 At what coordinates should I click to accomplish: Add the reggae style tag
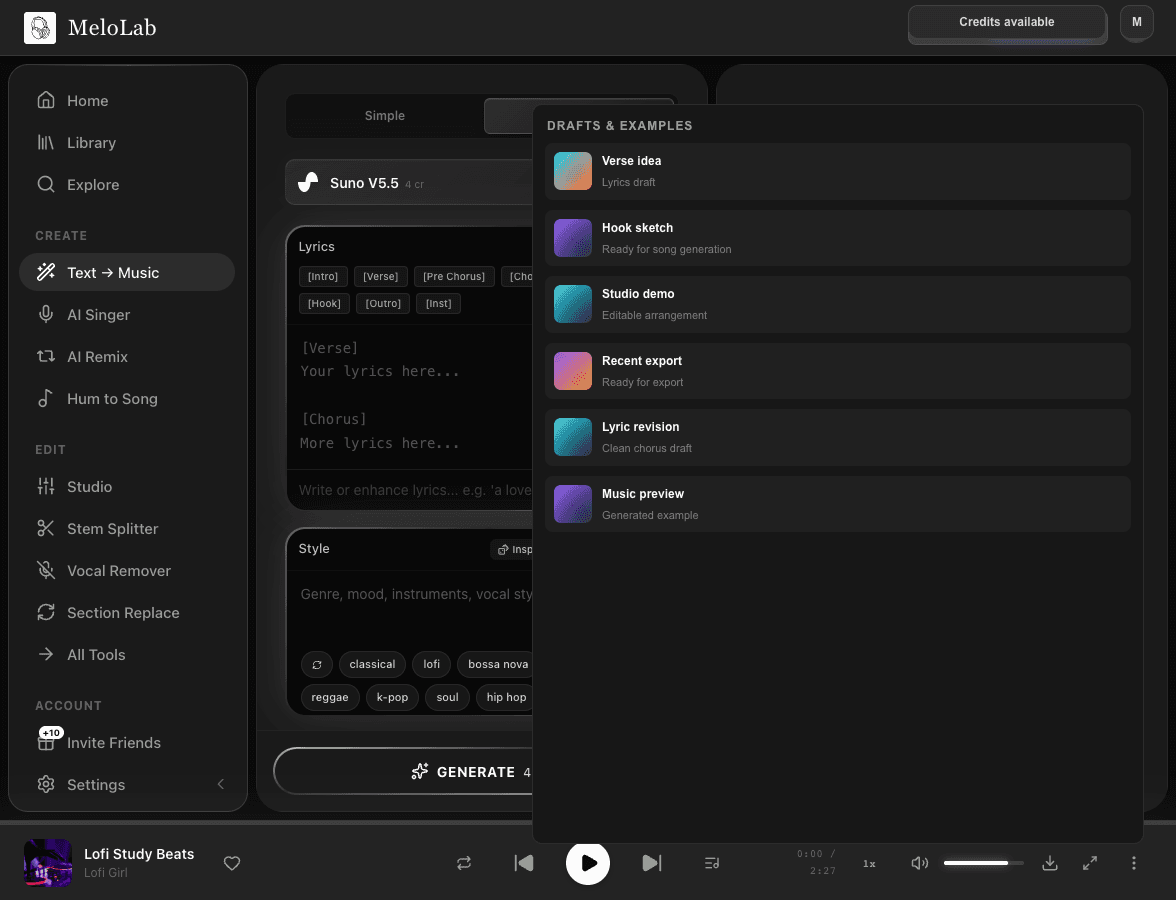click(330, 698)
